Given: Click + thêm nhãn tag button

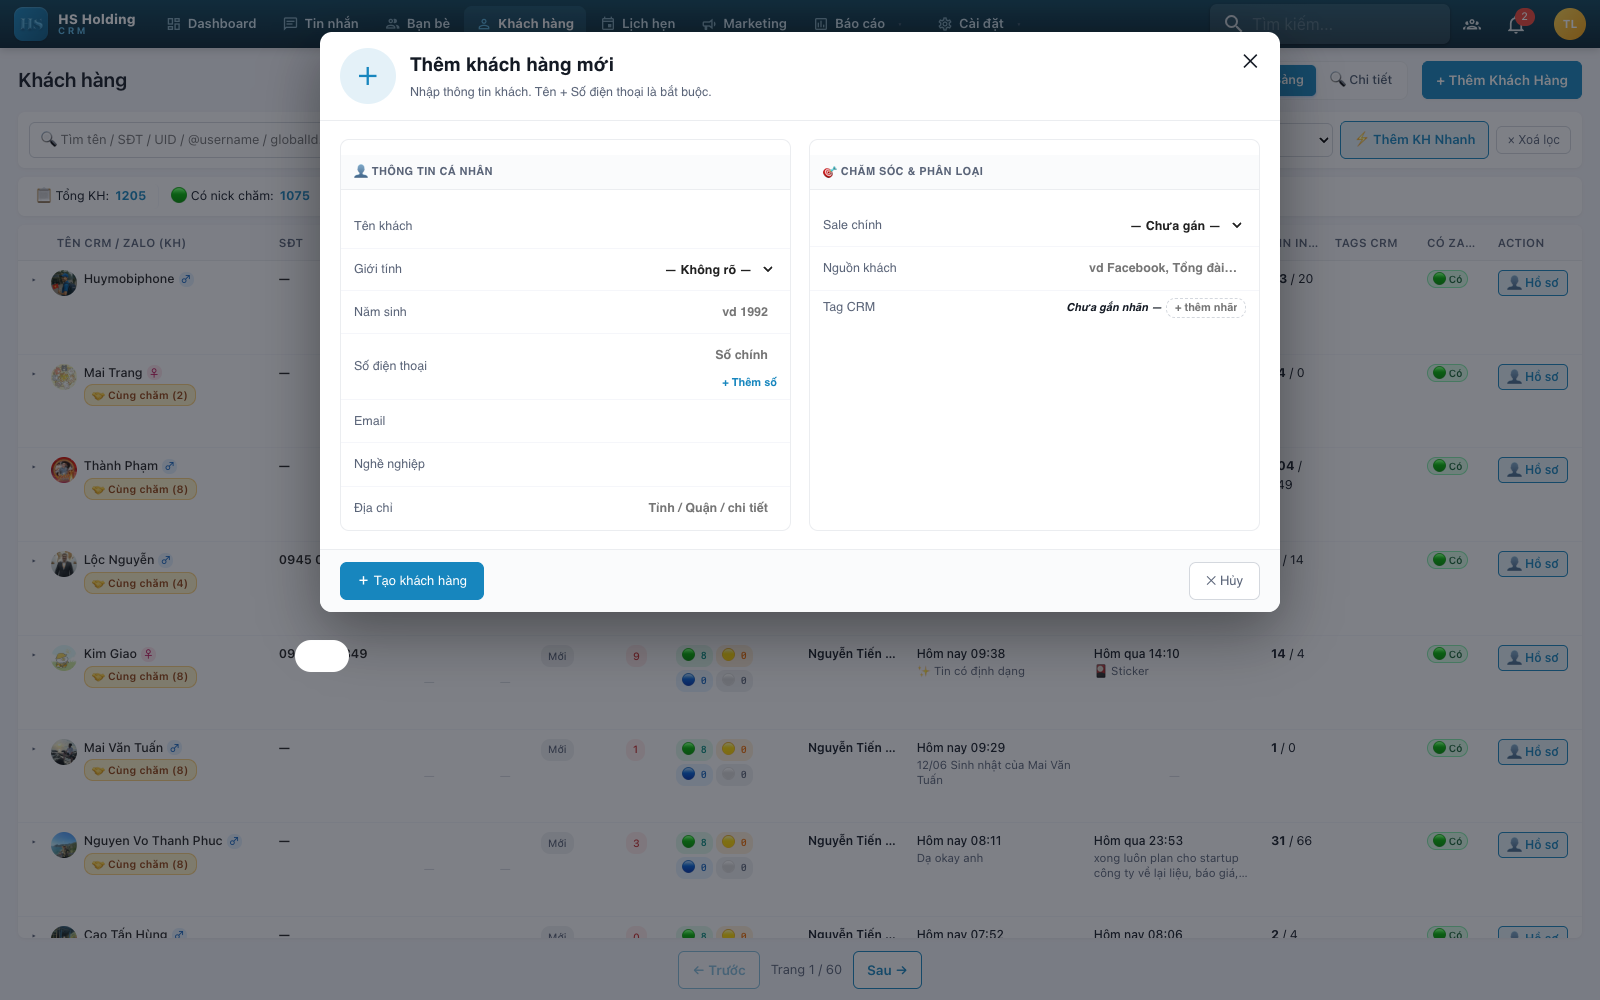Looking at the screenshot, I should point(1205,307).
